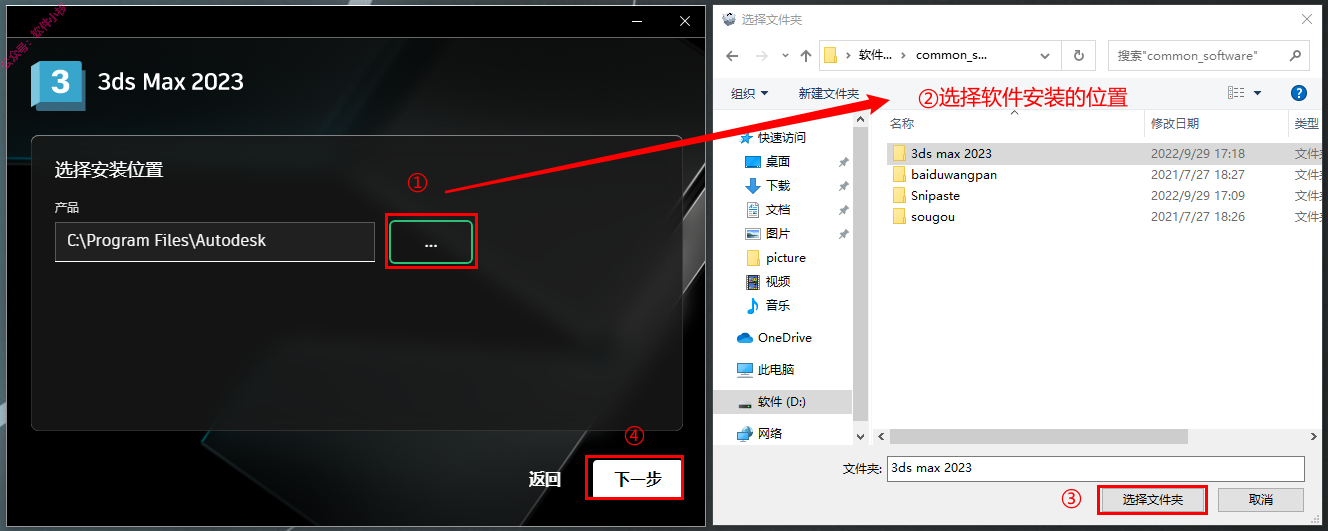Click the pin icon next to 图片
Image resolution: width=1328 pixels, height=531 pixels.
coord(843,234)
